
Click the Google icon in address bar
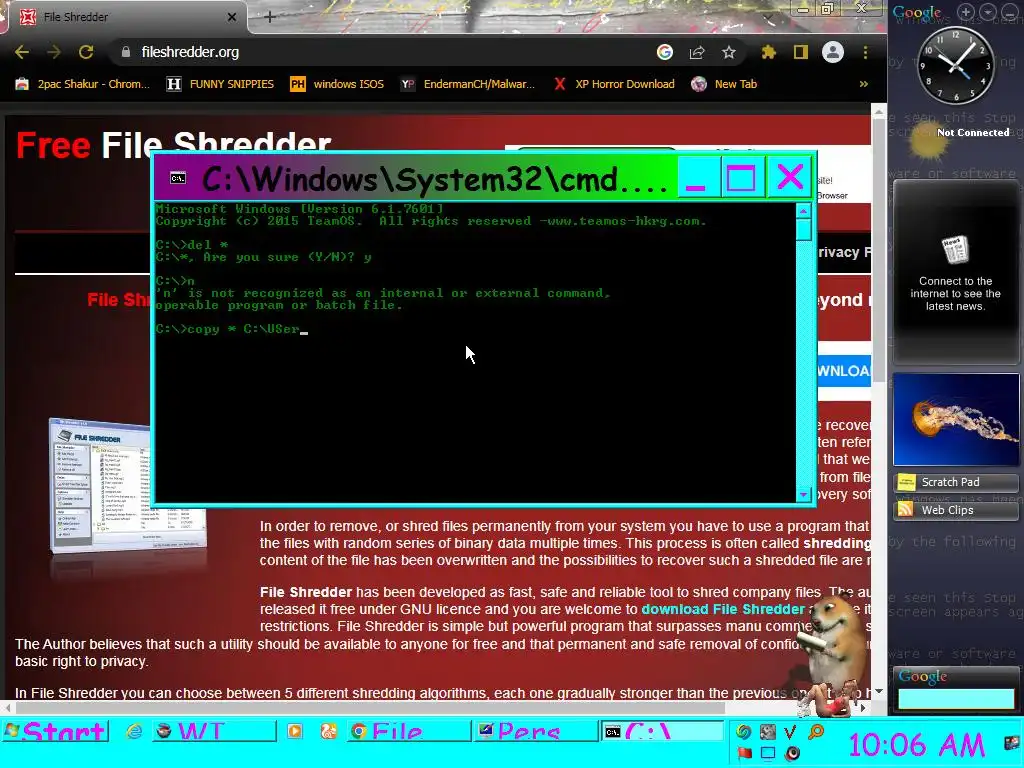coord(665,52)
